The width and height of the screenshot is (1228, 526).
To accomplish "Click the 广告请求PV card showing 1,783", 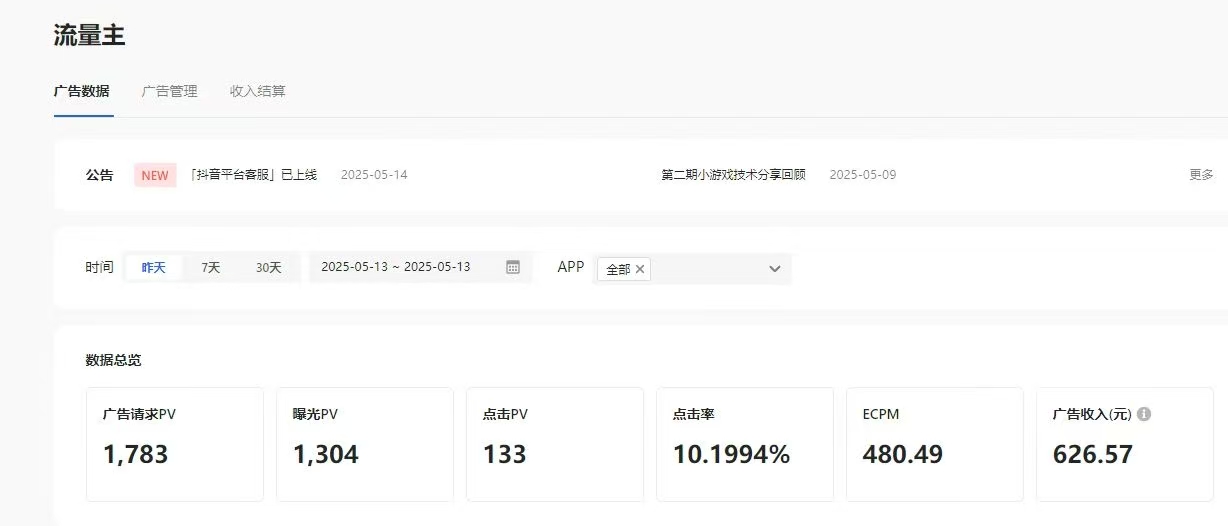I will click(x=175, y=444).
